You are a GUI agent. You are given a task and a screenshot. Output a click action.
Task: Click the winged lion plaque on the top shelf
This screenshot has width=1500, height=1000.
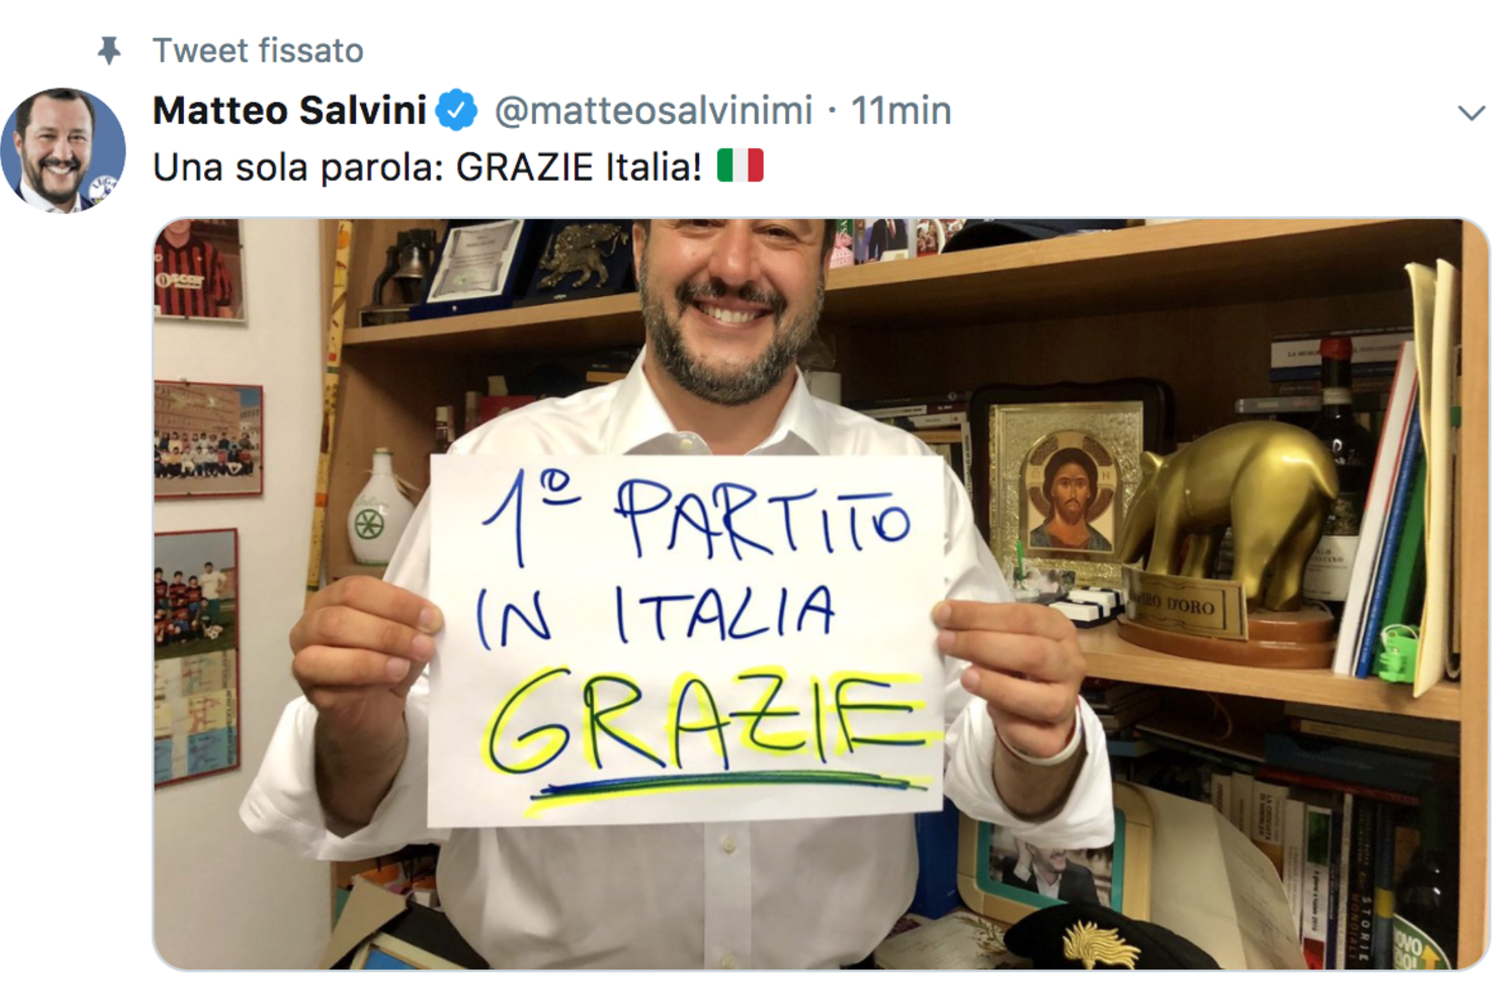pos(581,260)
